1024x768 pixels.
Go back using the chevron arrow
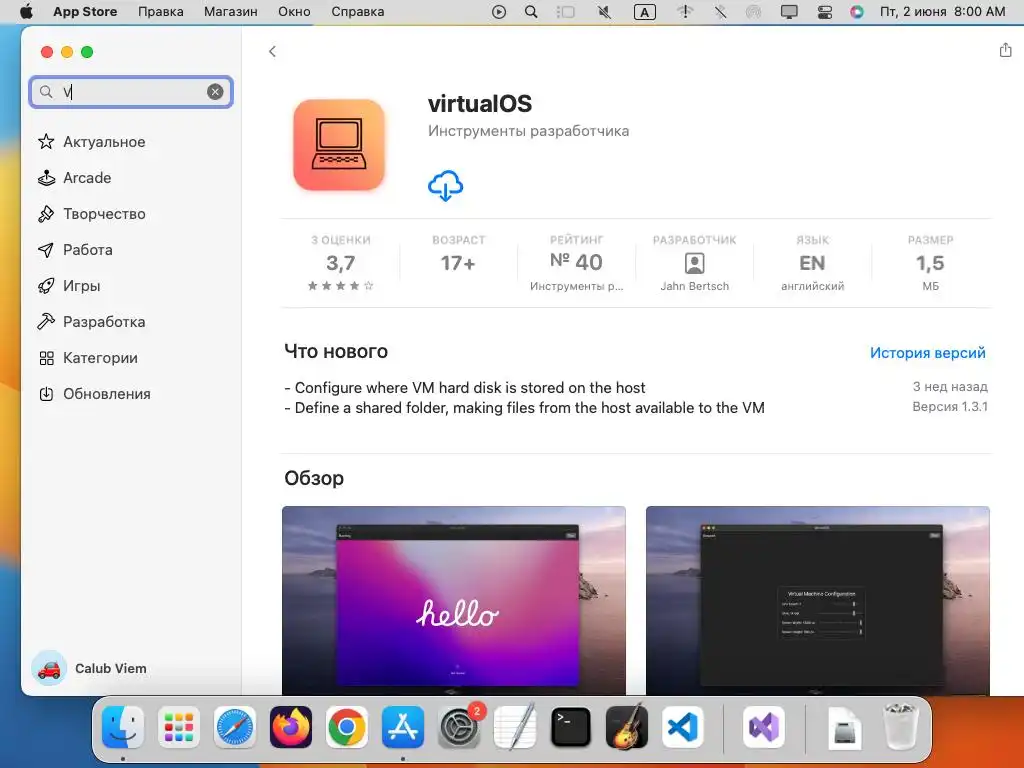click(272, 52)
